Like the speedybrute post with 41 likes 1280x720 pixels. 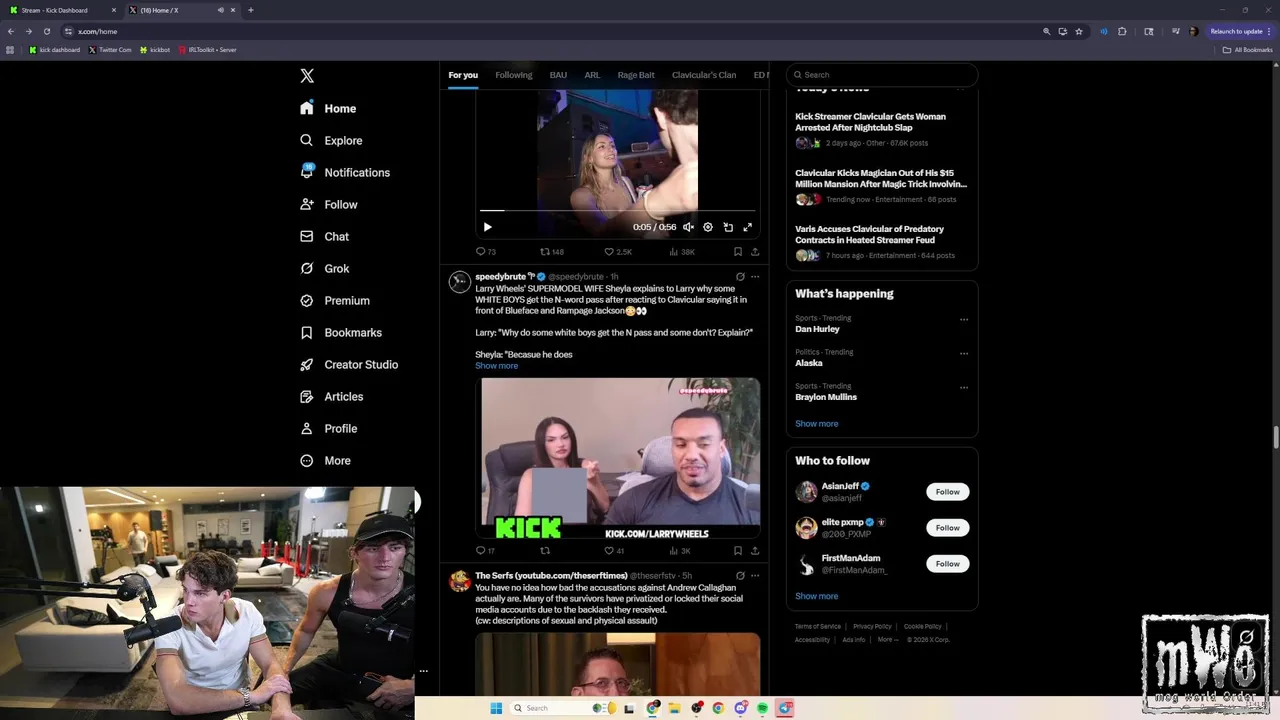[x=614, y=551]
